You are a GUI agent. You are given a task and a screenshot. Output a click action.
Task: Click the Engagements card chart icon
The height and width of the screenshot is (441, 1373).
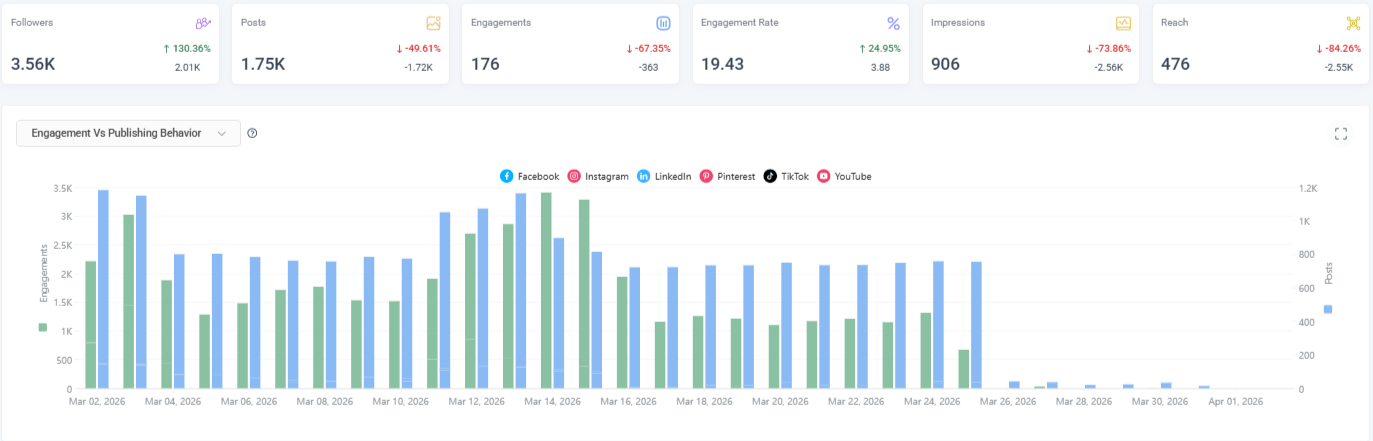pos(663,23)
